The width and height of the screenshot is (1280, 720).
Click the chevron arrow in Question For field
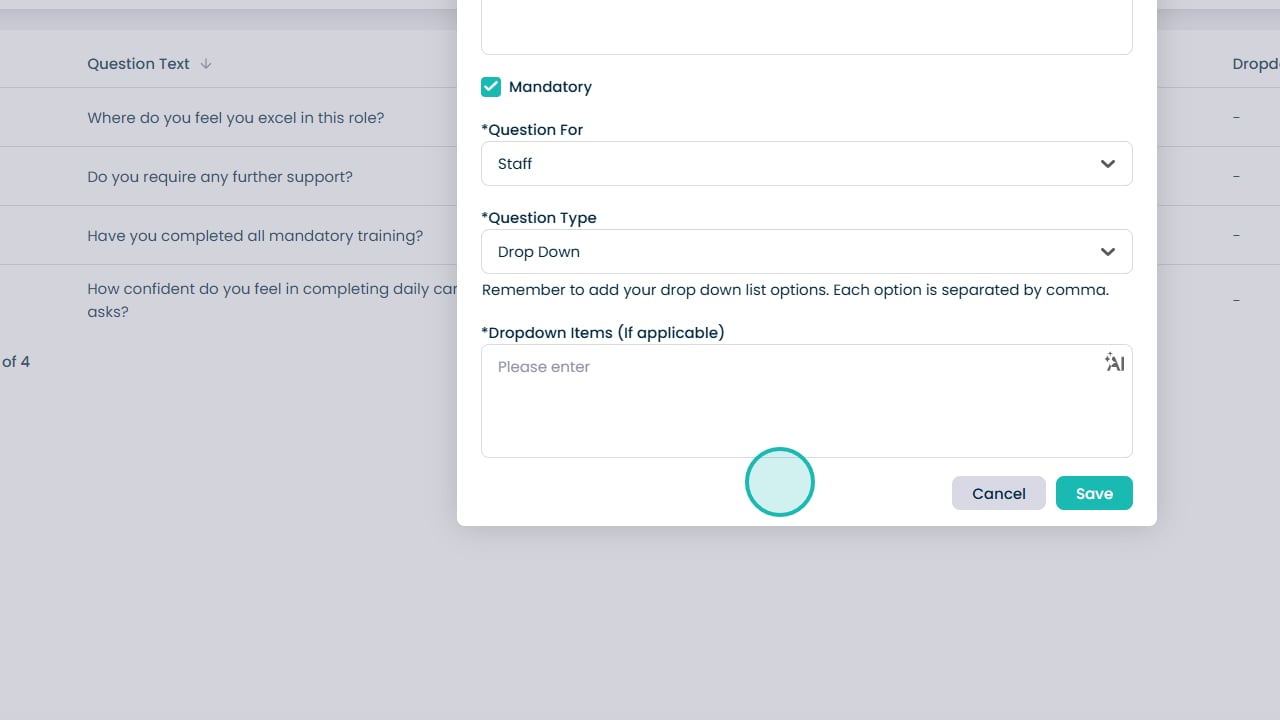tap(1107, 164)
